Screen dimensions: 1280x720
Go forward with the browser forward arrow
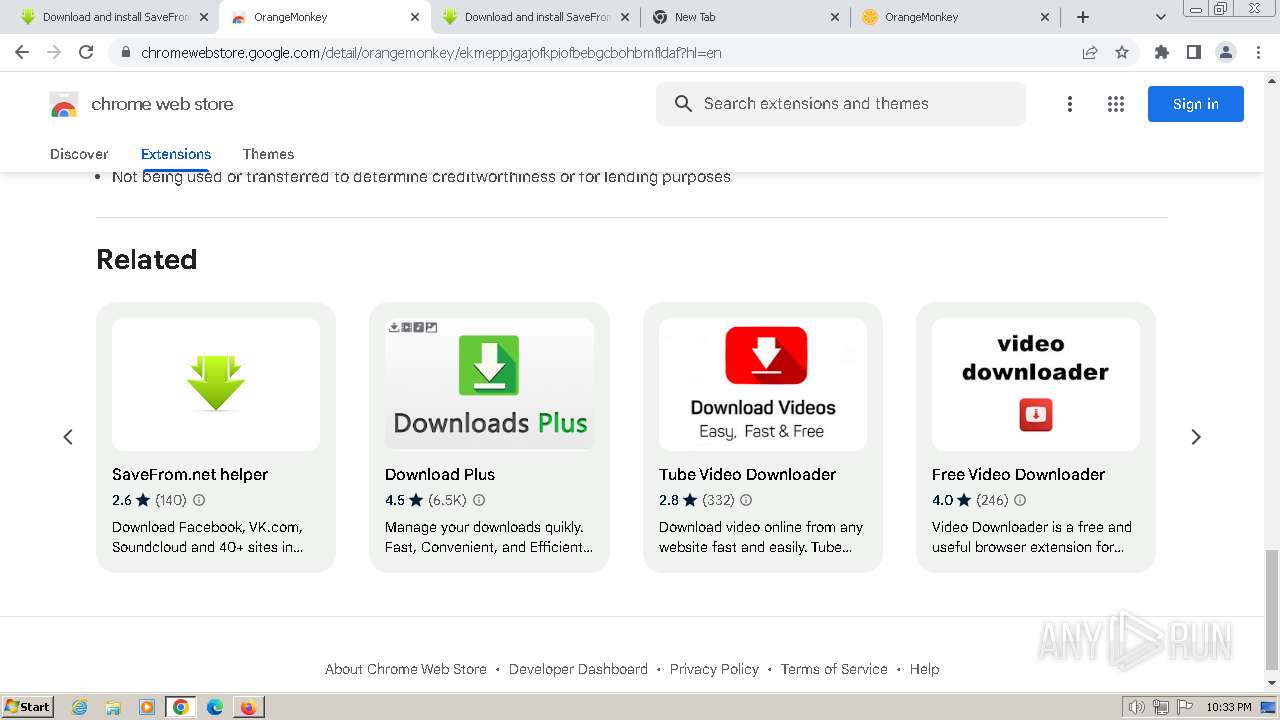coord(54,52)
